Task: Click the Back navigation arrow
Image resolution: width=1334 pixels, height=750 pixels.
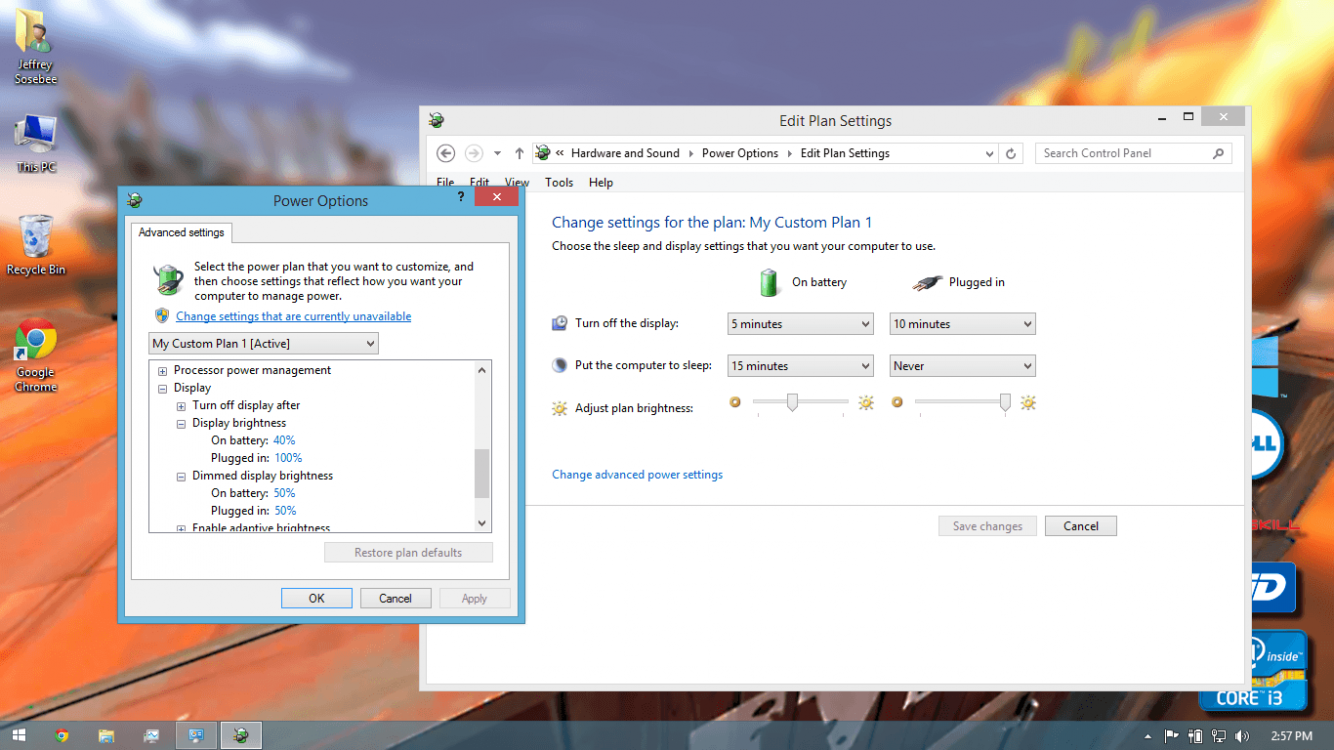Action: coord(446,153)
